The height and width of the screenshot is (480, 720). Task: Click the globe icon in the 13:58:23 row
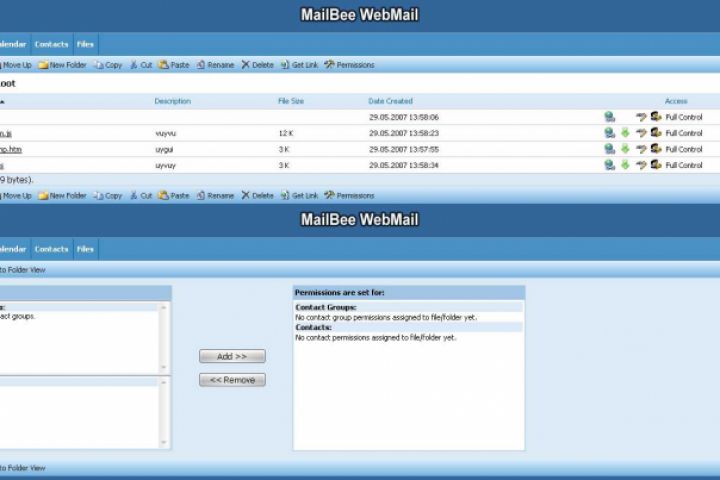(609, 133)
